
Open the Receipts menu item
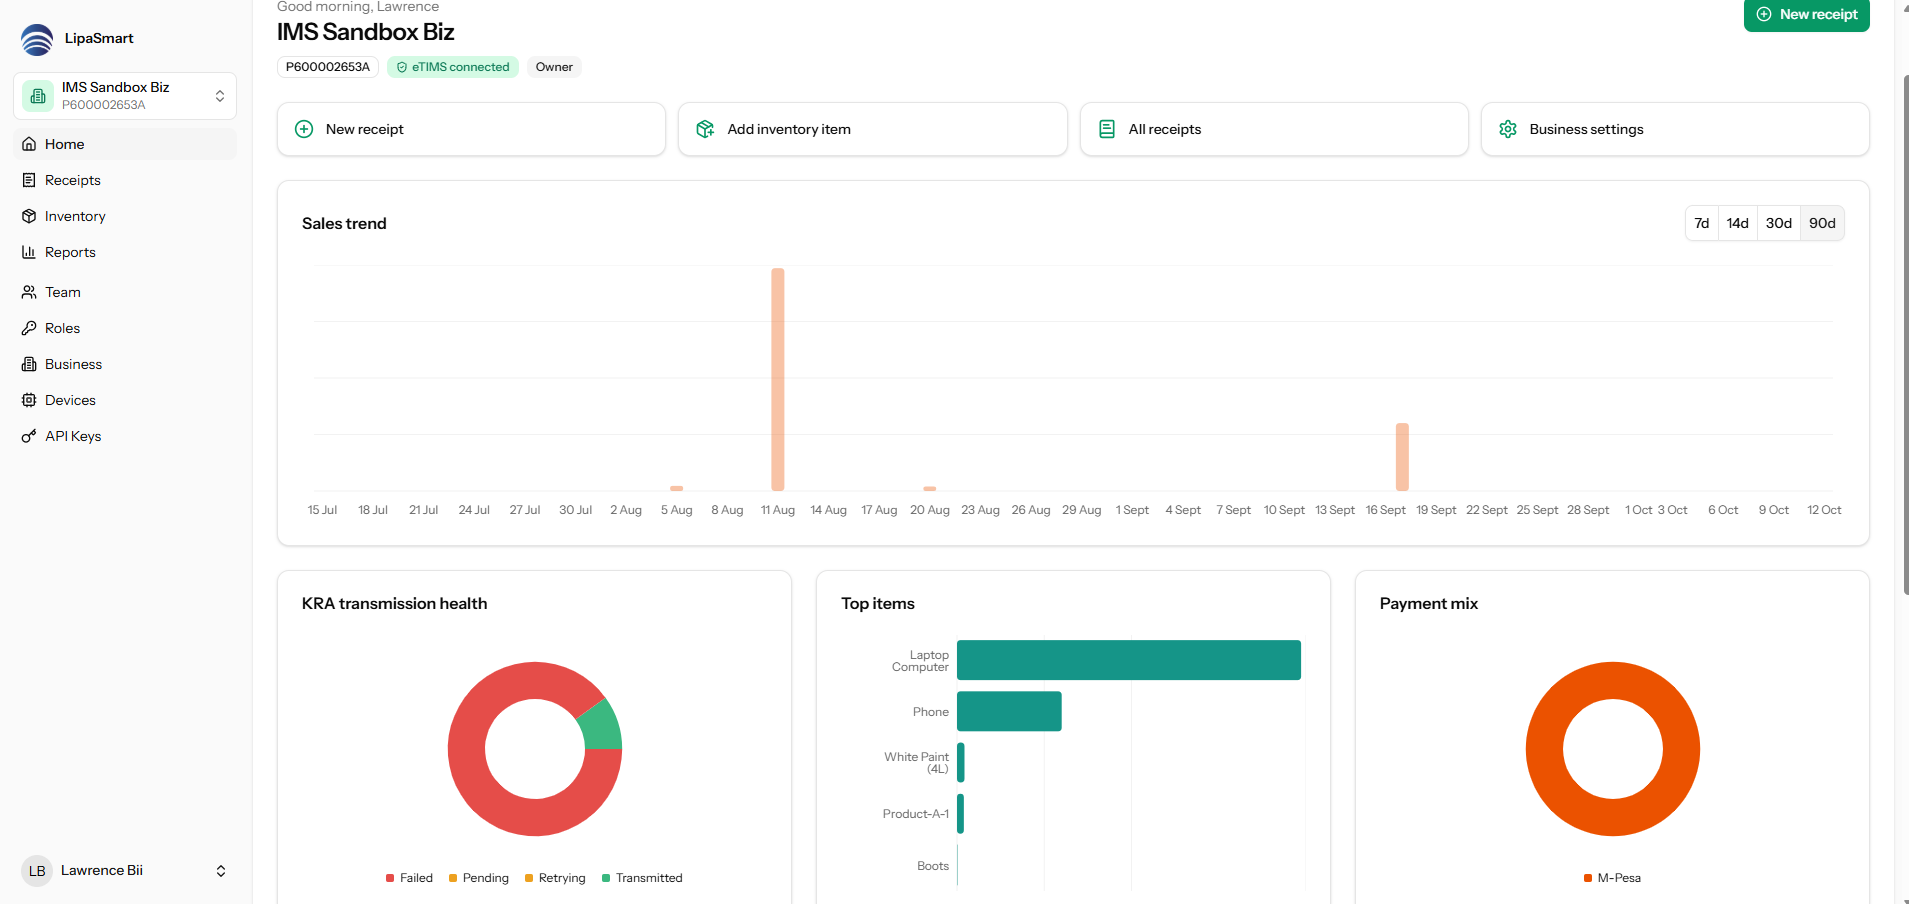click(x=125, y=180)
